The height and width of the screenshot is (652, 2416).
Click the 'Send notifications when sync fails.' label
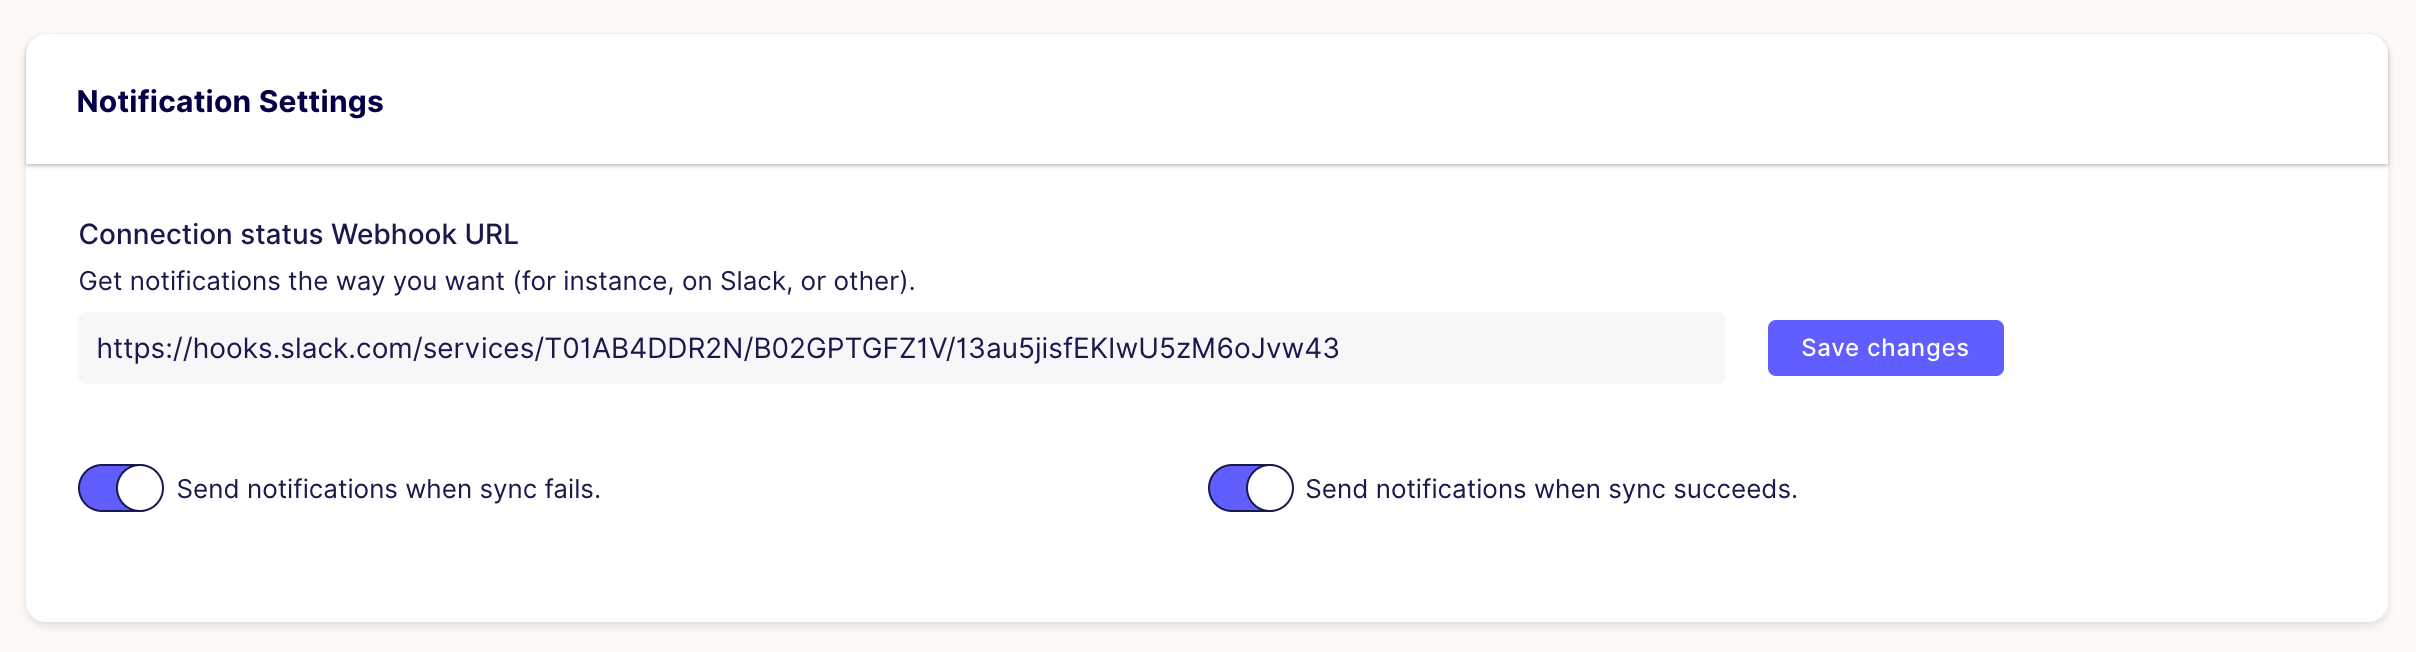388,489
